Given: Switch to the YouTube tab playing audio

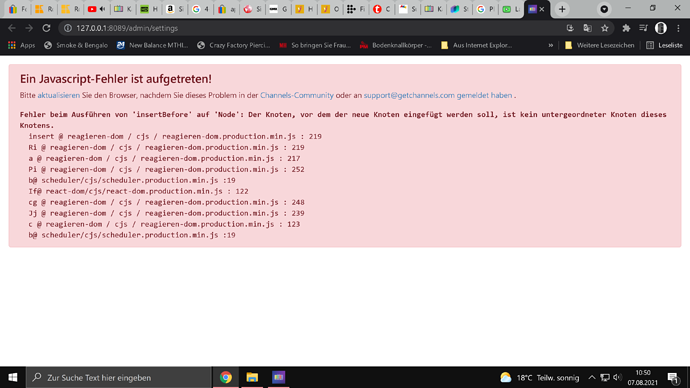Looking at the screenshot, I should click(x=97, y=9).
